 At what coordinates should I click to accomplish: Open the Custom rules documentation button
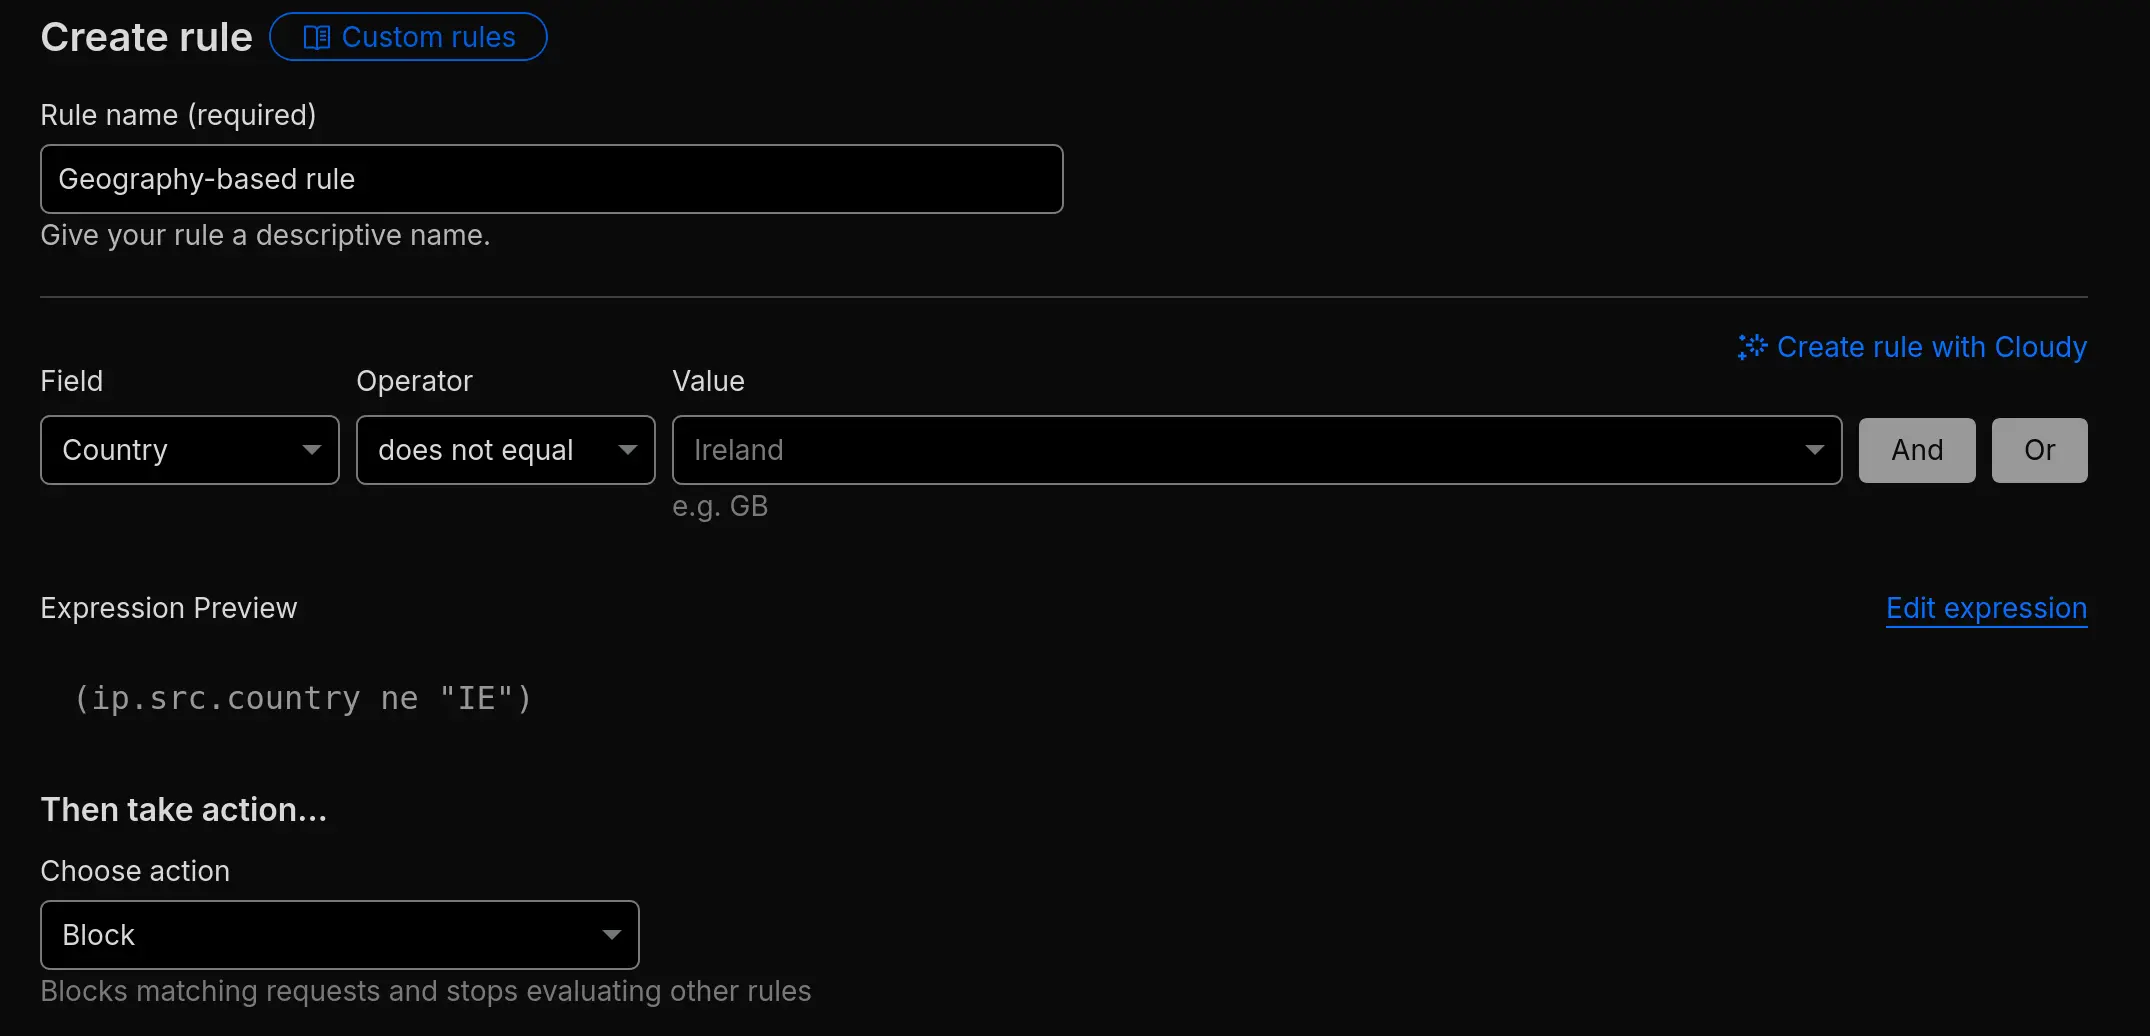coord(408,37)
